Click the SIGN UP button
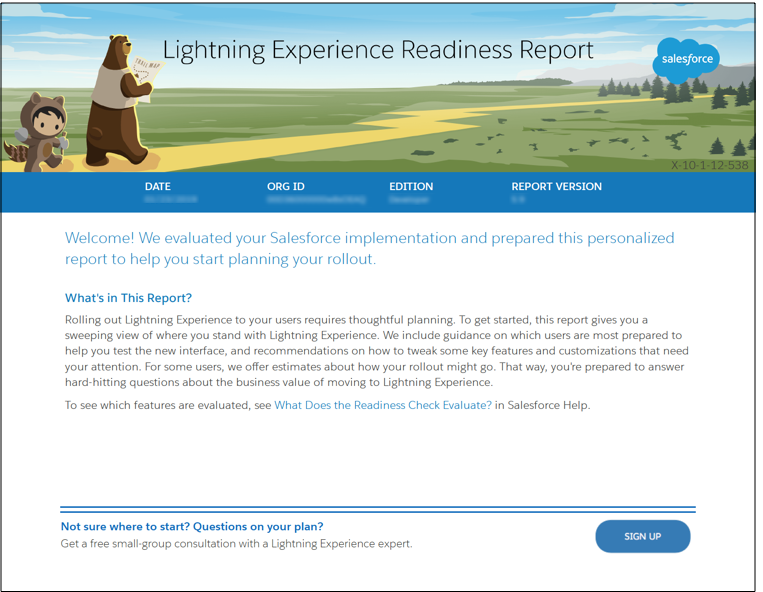Image resolution: width=763 pixels, height=592 pixels. [x=642, y=536]
